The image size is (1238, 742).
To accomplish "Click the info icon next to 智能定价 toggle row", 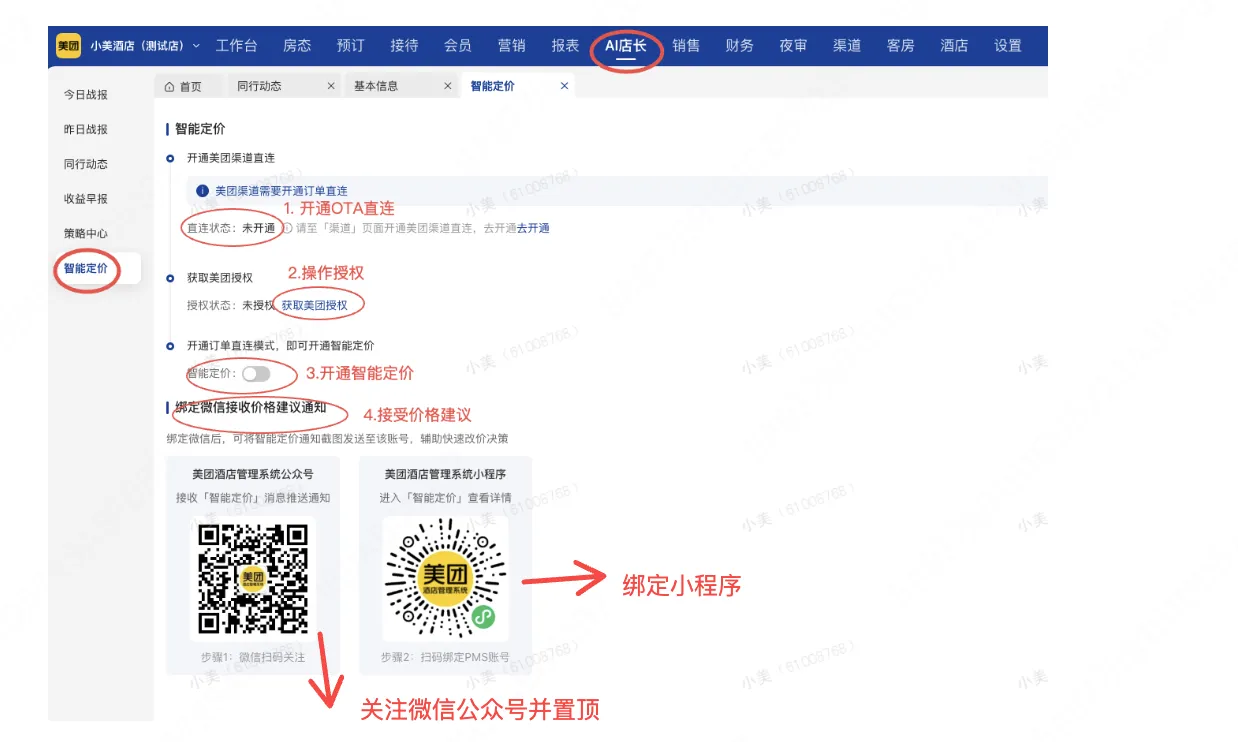I will click(170, 344).
